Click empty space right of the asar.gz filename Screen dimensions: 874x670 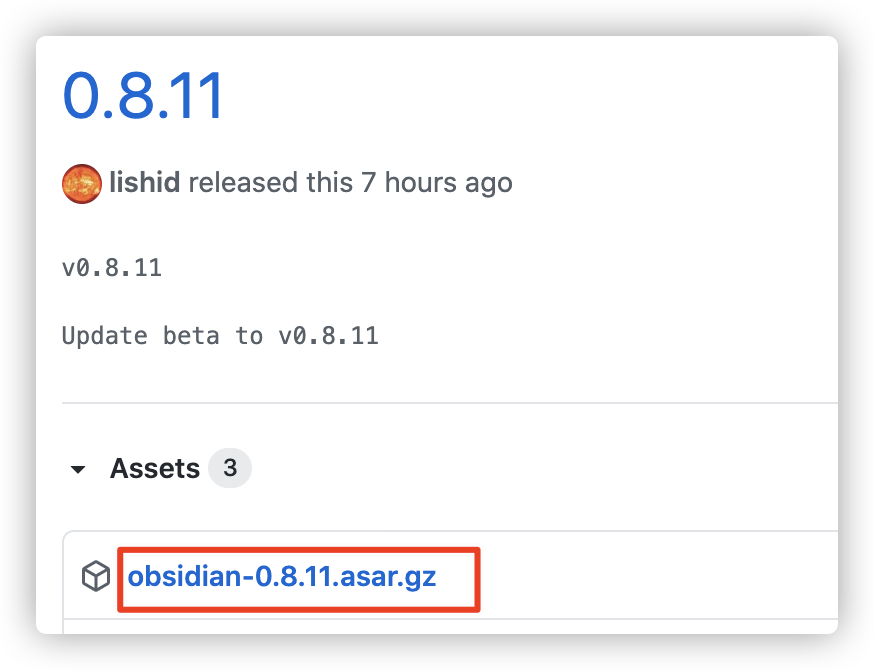[x=658, y=576]
